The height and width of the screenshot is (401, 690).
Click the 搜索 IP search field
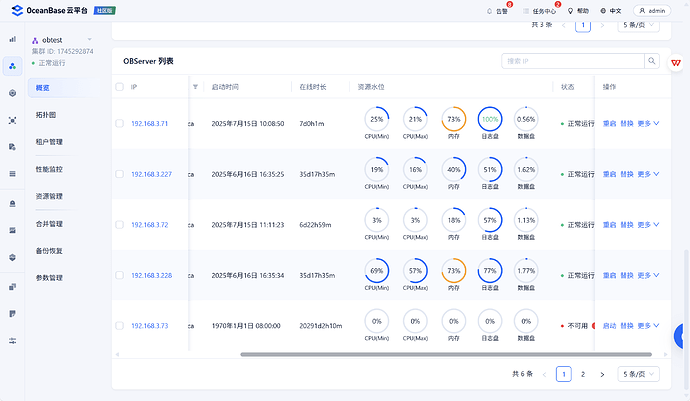pyautogui.click(x=573, y=61)
